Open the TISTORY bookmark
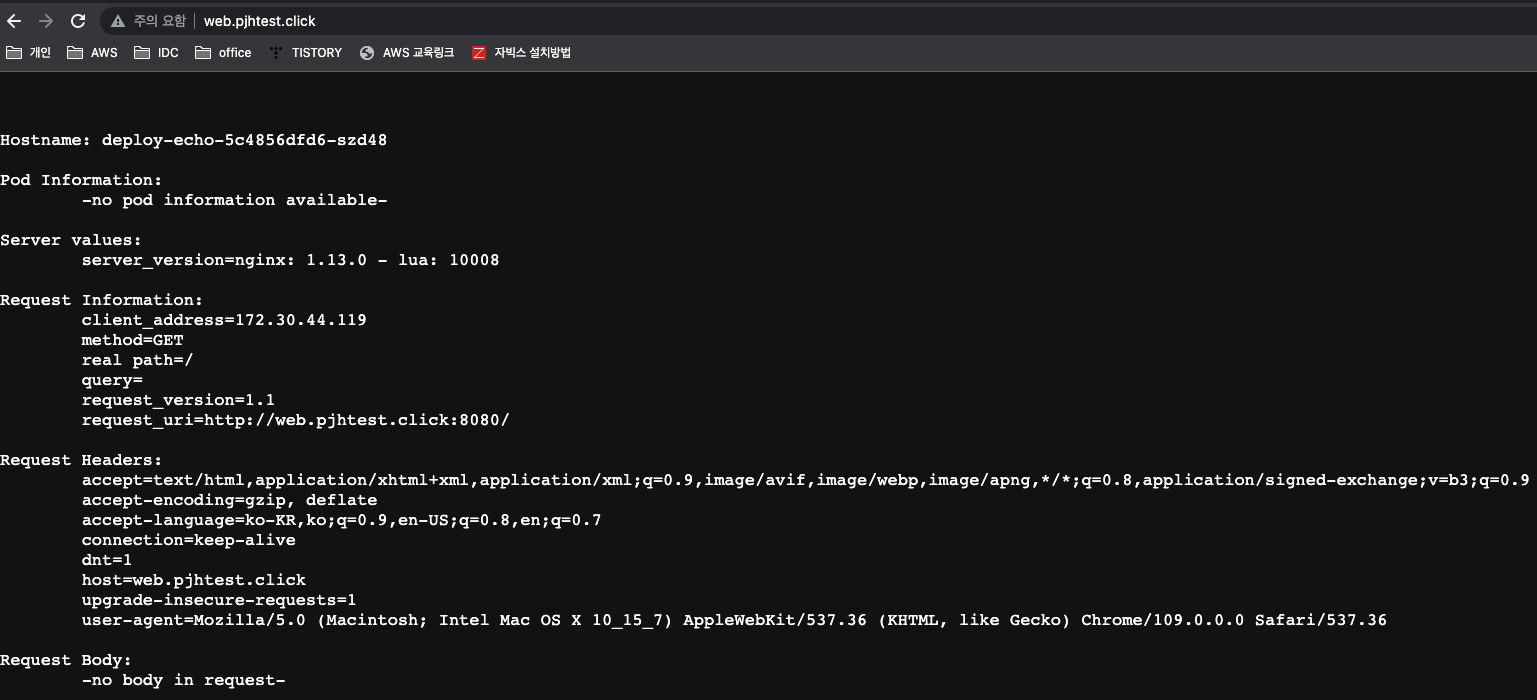Screen dimensions: 1537x700 tap(306, 53)
